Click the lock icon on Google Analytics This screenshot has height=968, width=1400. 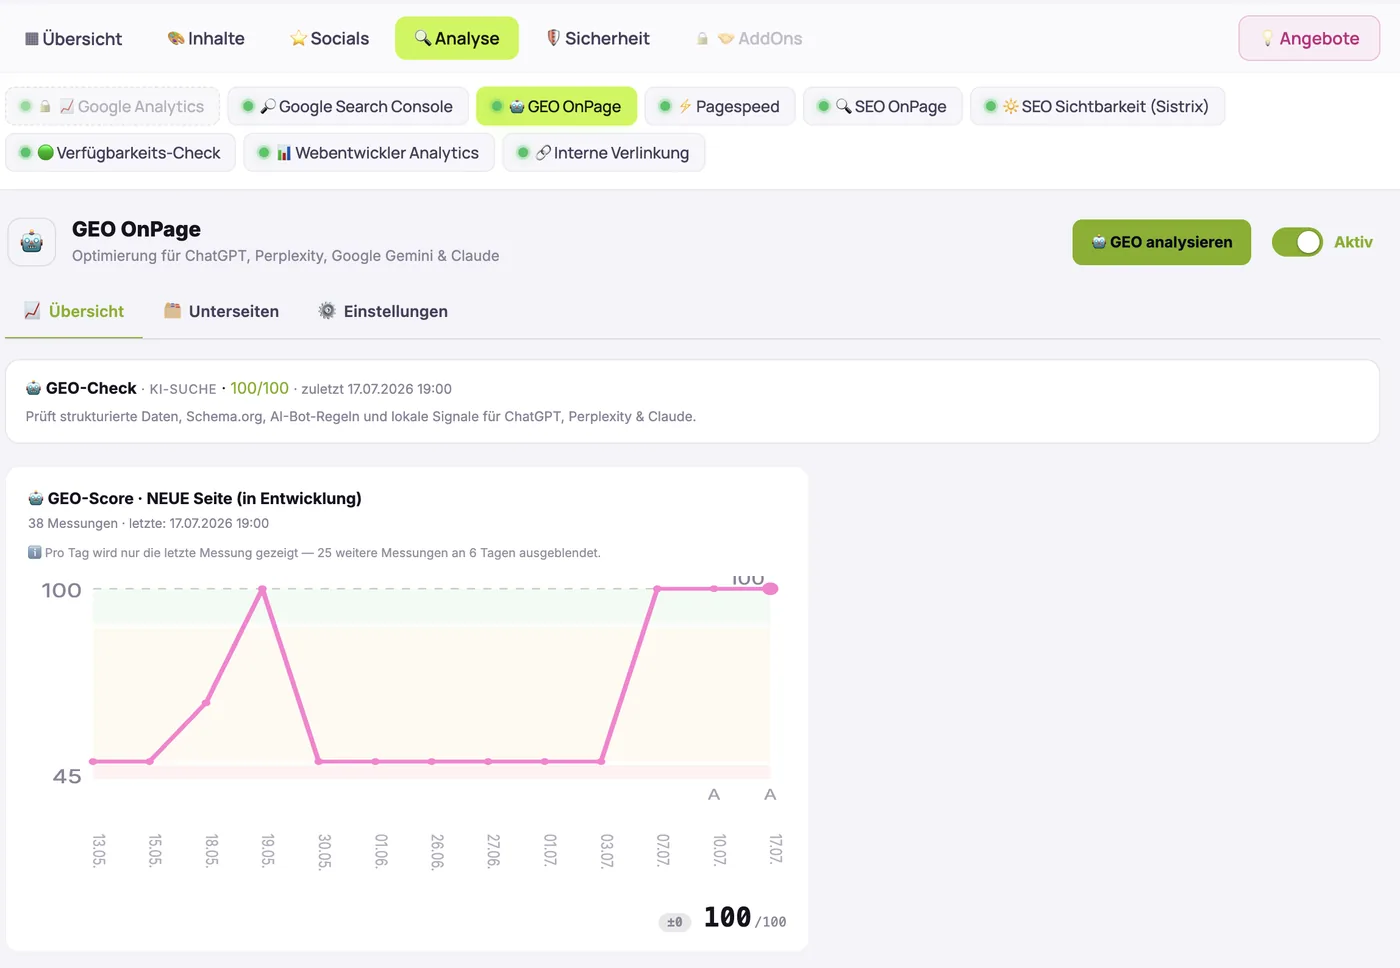point(45,106)
